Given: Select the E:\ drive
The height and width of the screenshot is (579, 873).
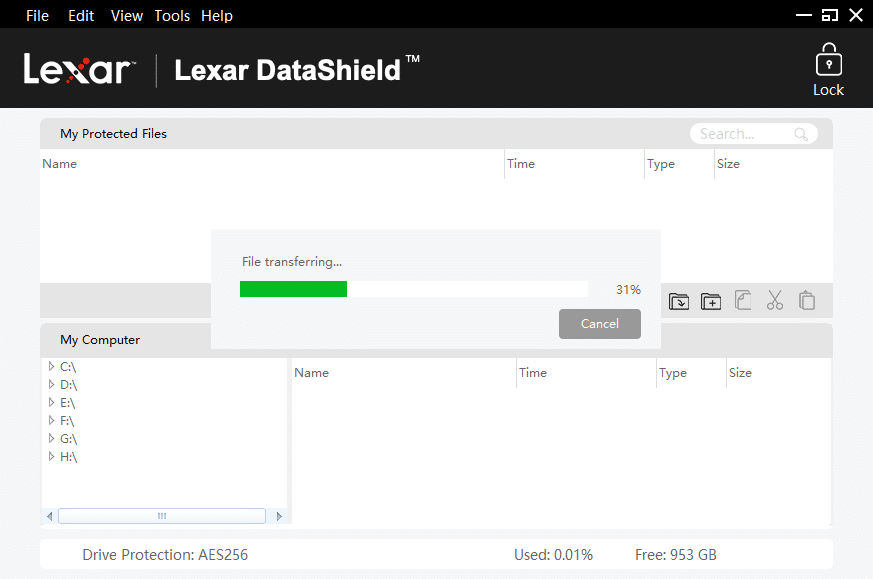Looking at the screenshot, I should [x=68, y=403].
